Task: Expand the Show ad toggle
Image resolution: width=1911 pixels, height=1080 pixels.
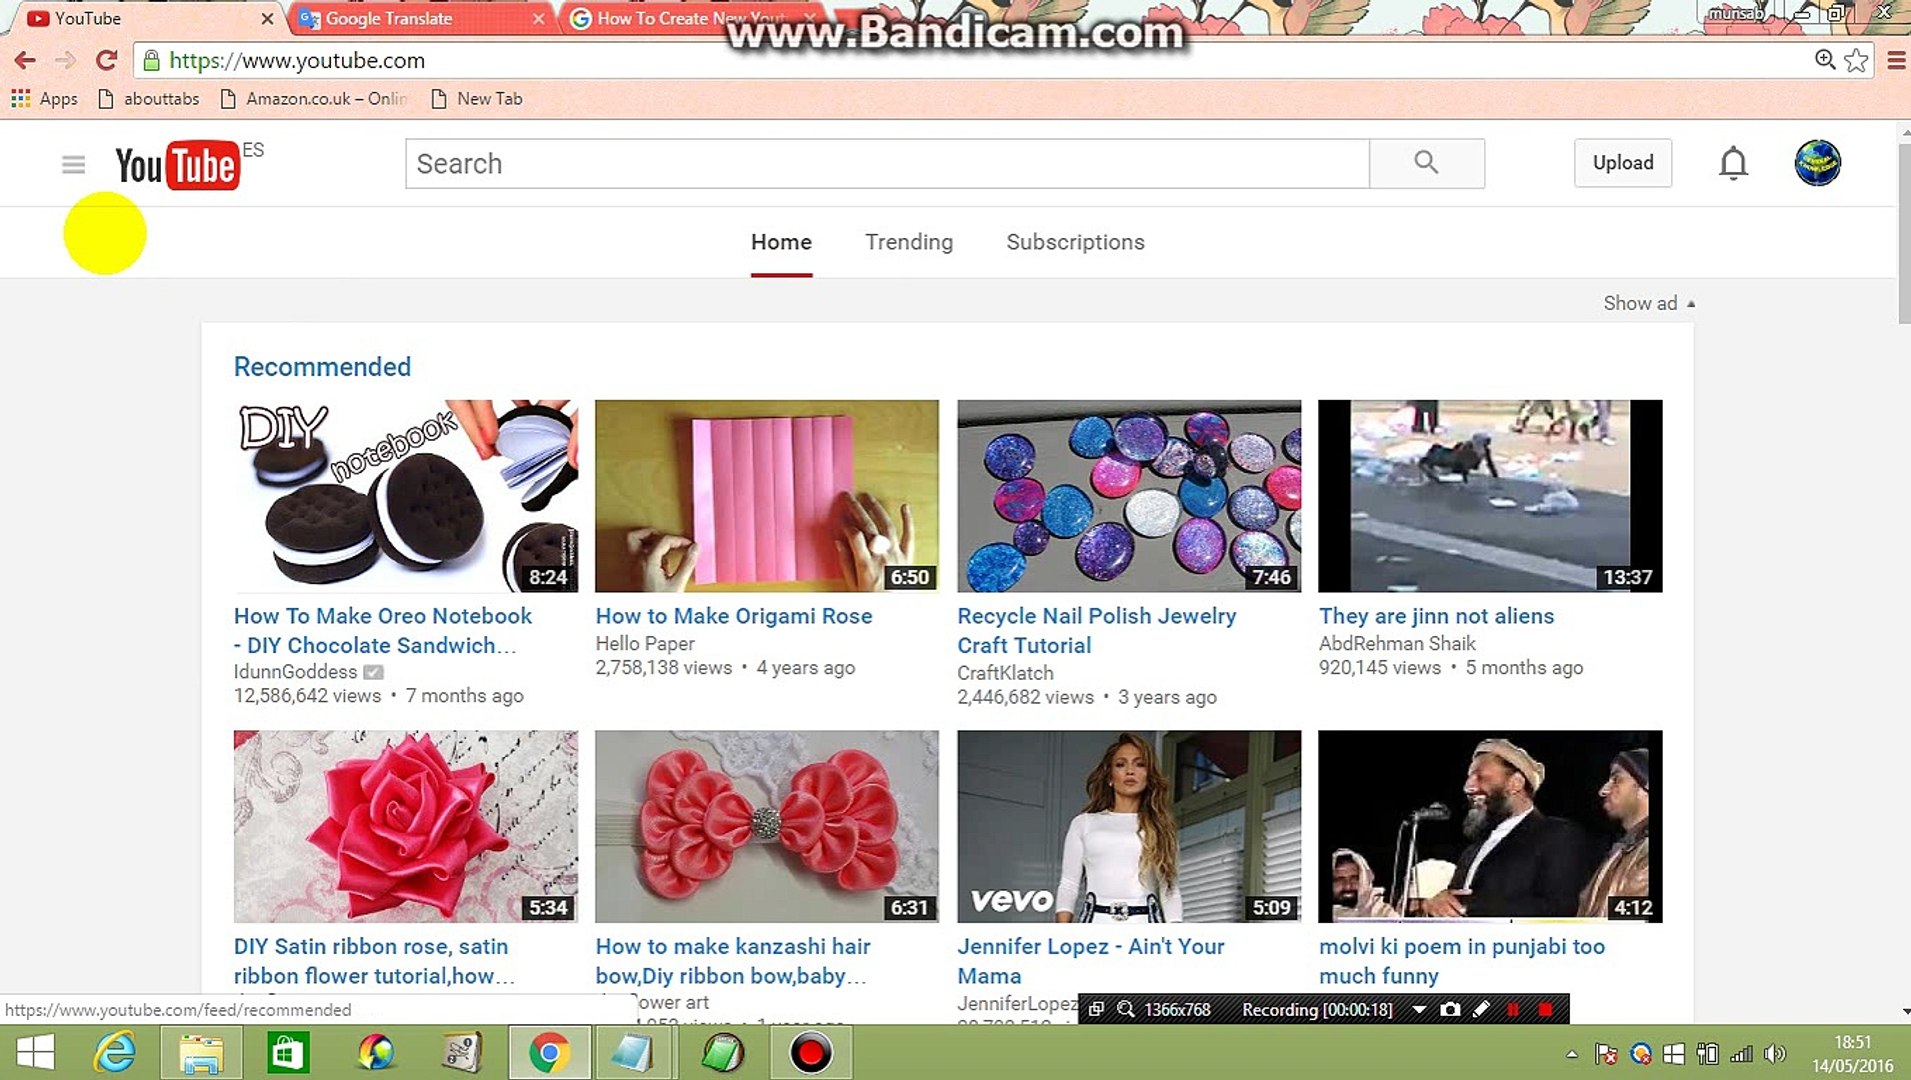Action: click(1649, 303)
